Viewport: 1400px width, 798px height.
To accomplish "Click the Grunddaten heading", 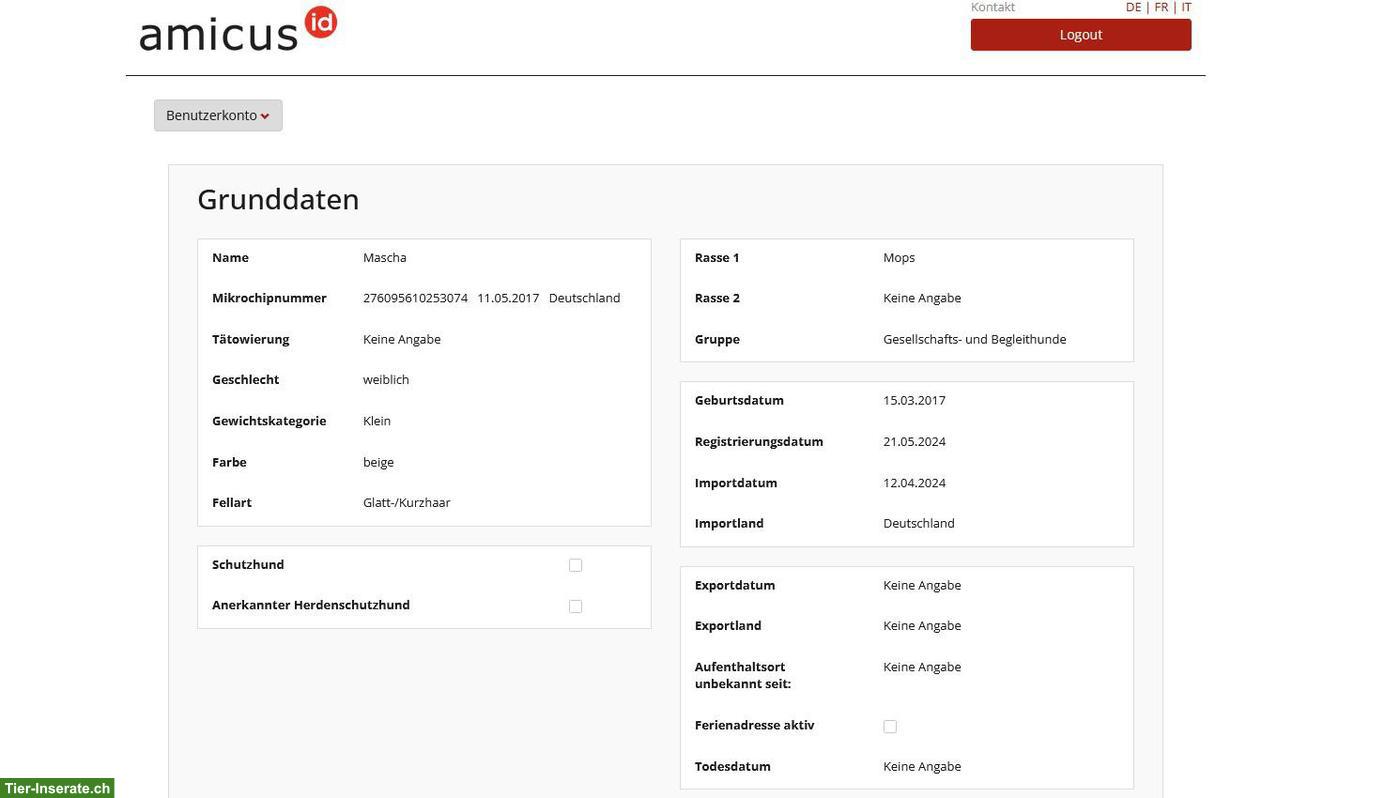I will coord(278,199).
